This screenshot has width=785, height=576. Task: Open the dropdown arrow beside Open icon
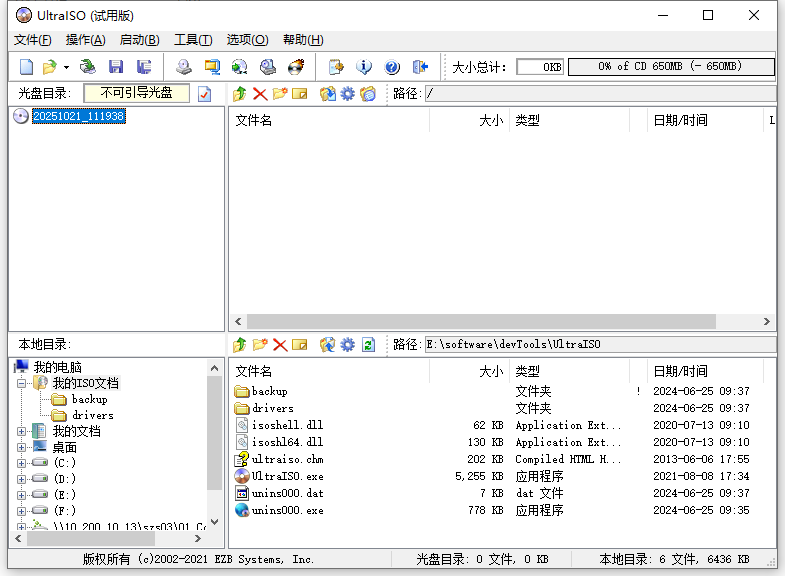(66, 67)
